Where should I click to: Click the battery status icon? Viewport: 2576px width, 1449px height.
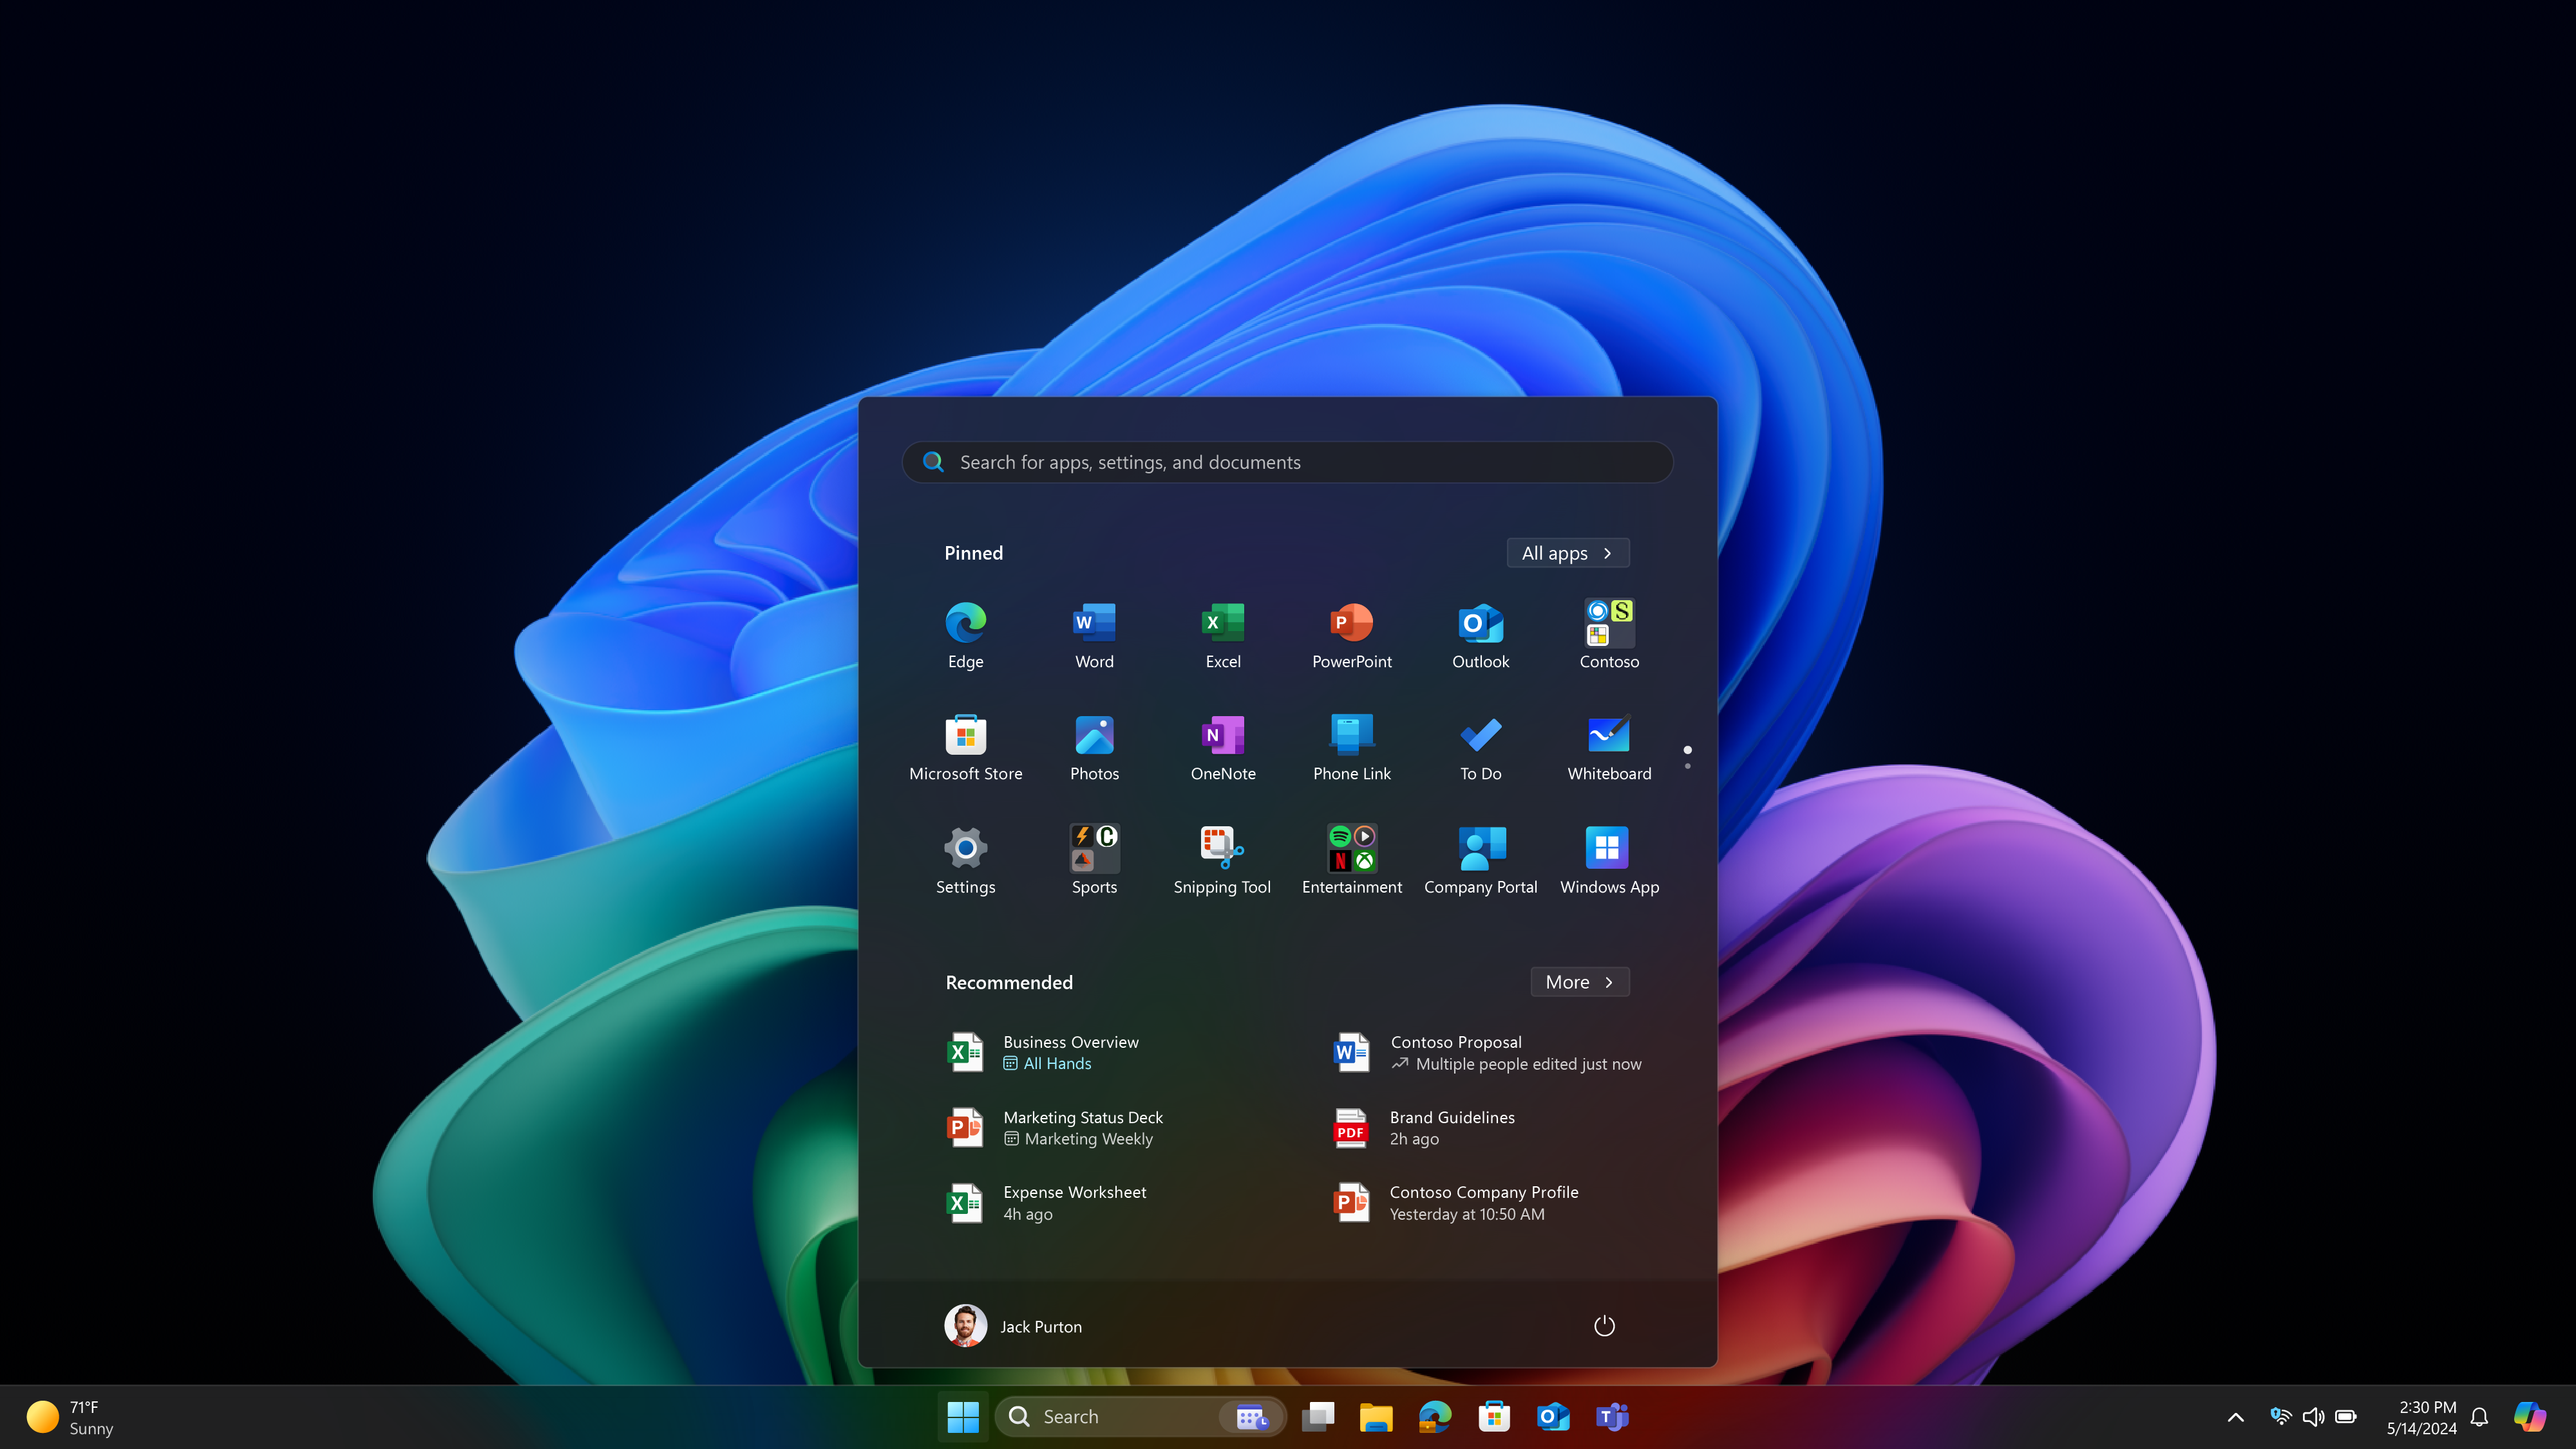[2346, 1417]
